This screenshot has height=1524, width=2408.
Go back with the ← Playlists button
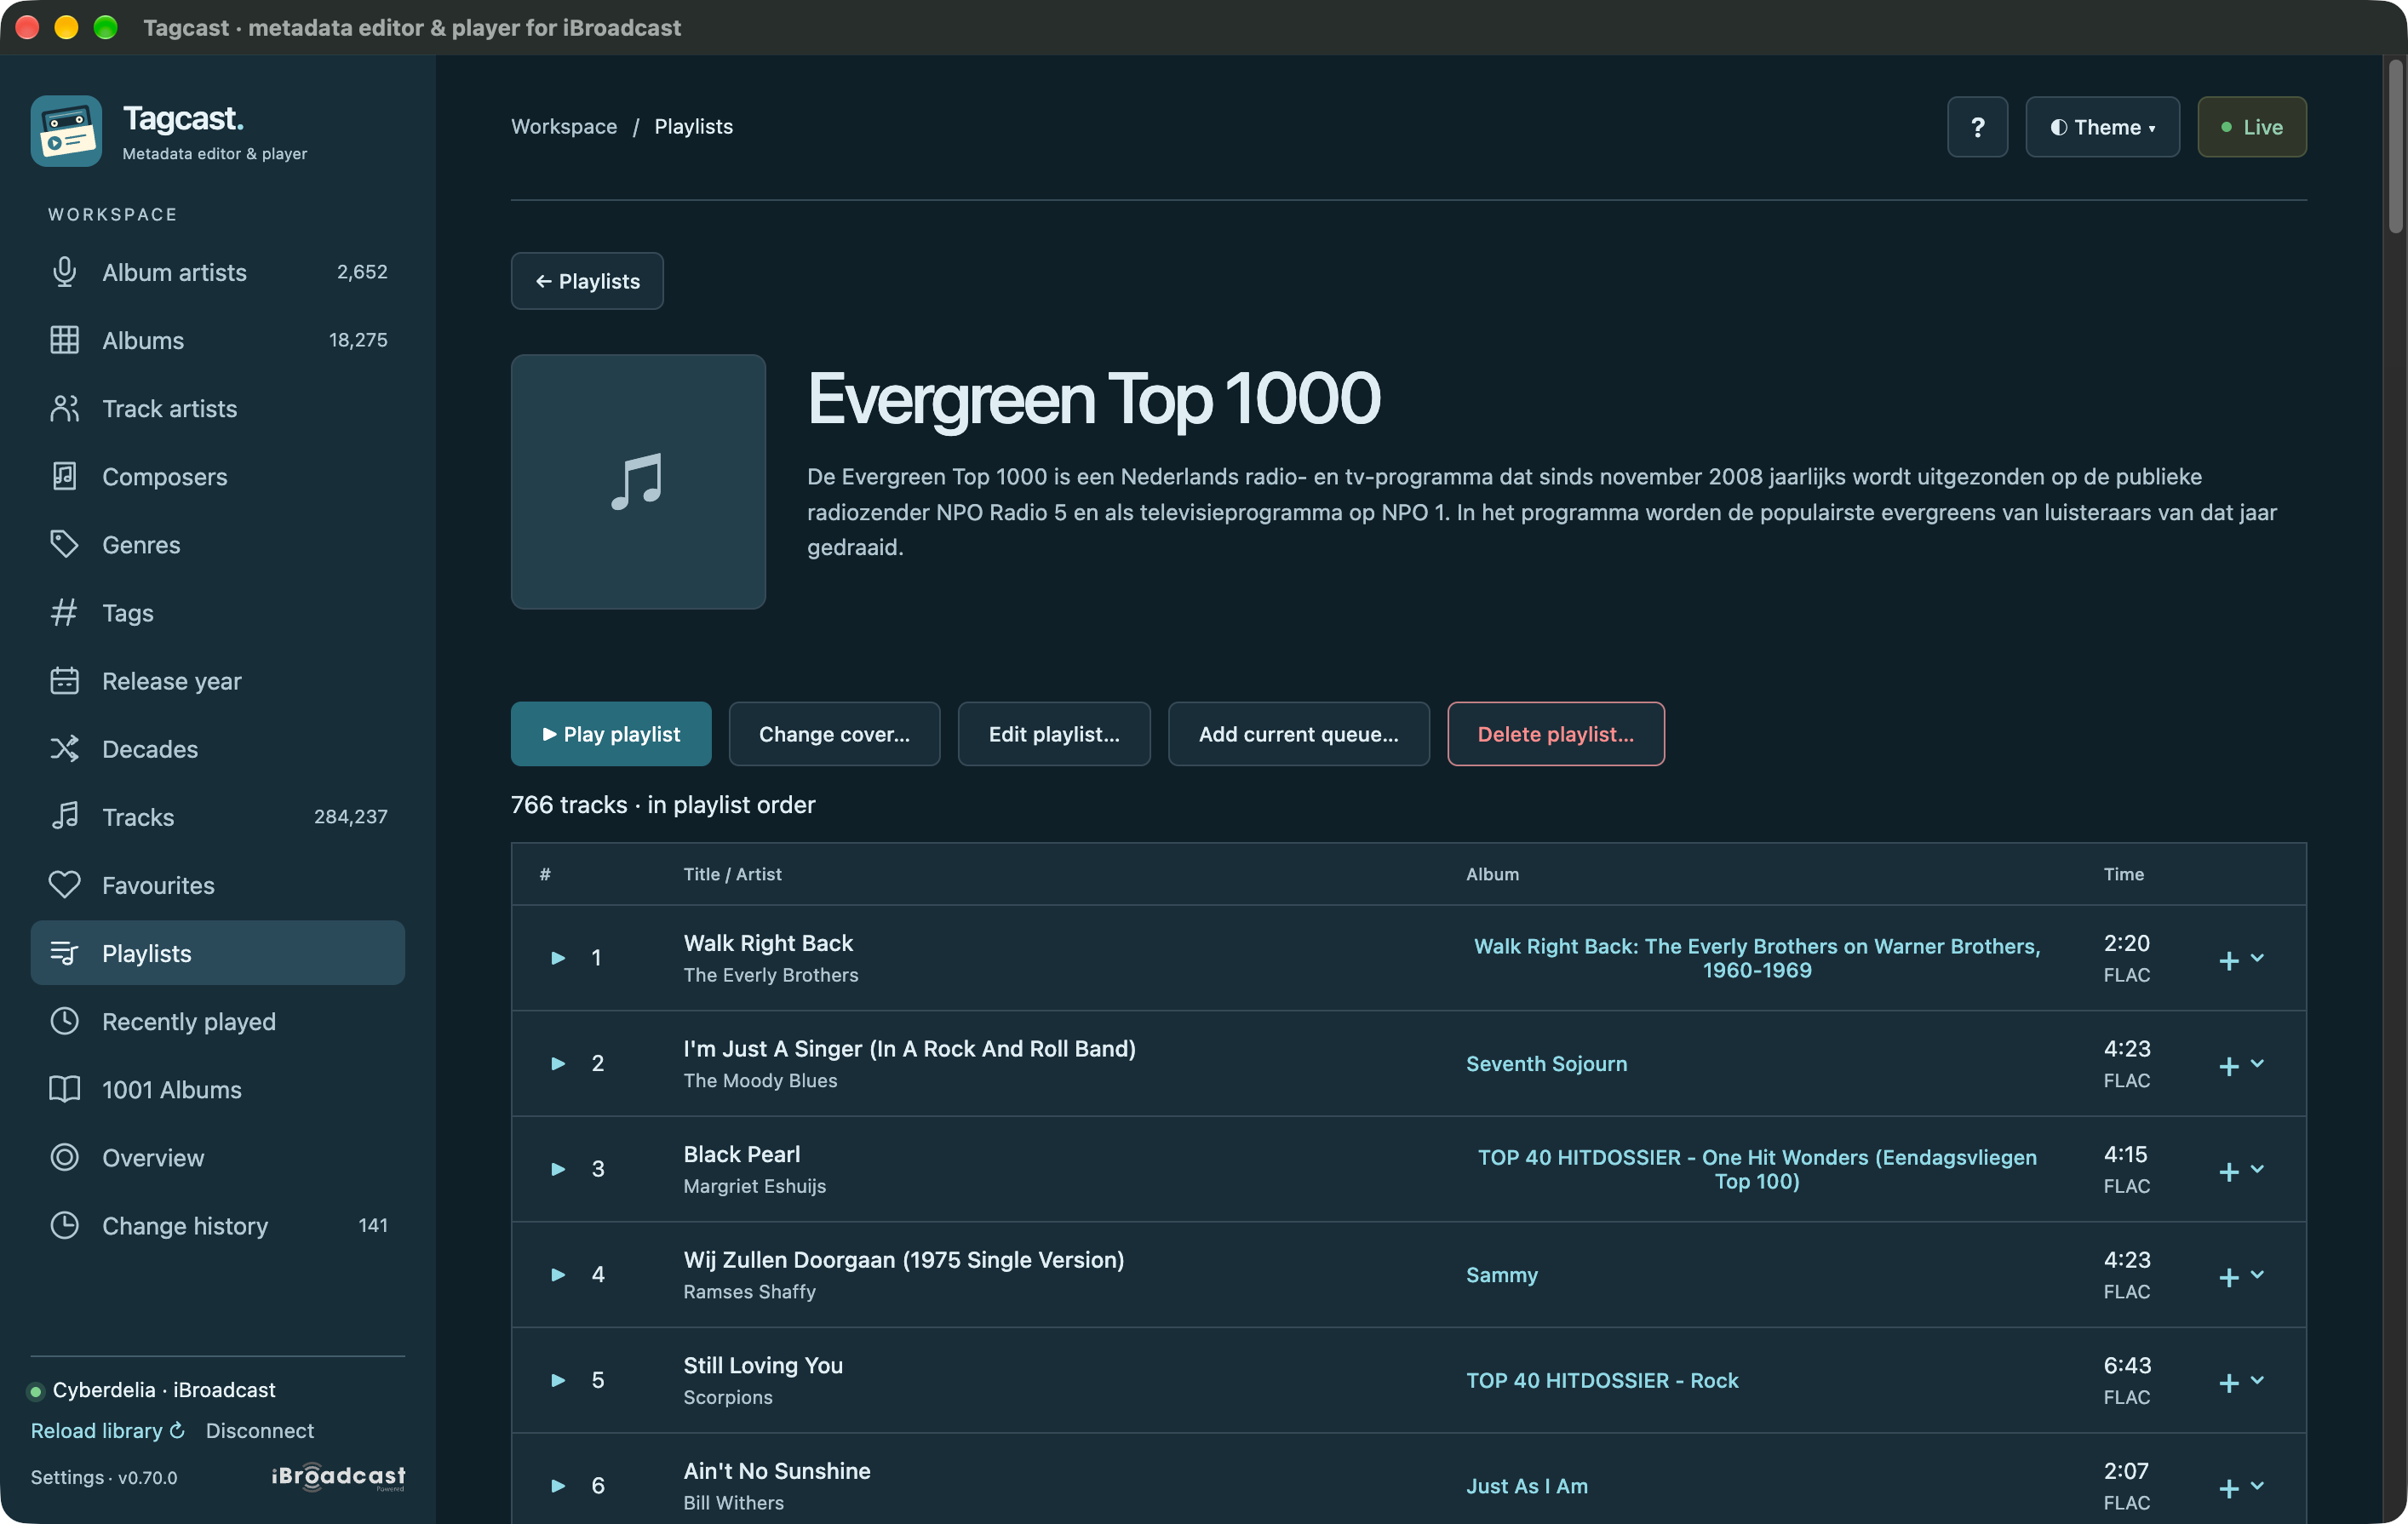click(x=587, y=281)
